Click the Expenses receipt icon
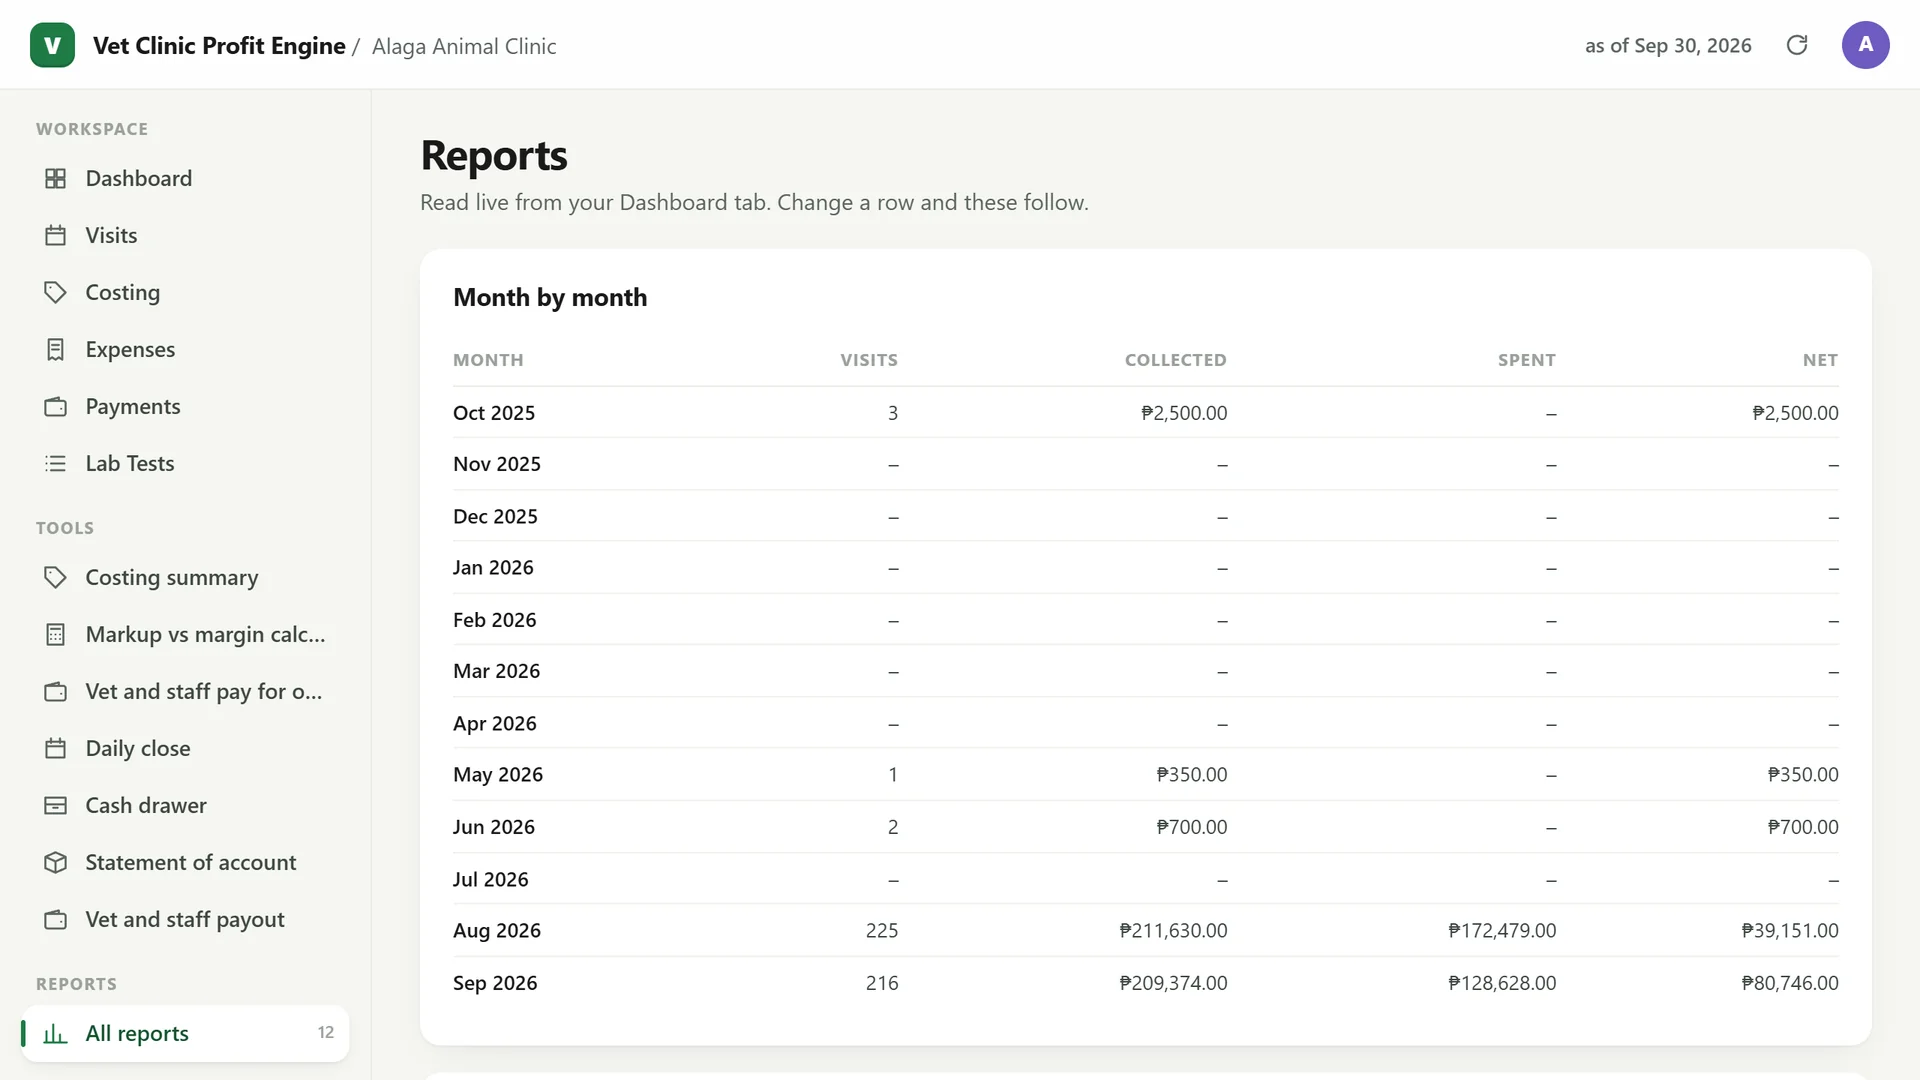Viewport: 1920px width, 1080px height. pos(56,349)
